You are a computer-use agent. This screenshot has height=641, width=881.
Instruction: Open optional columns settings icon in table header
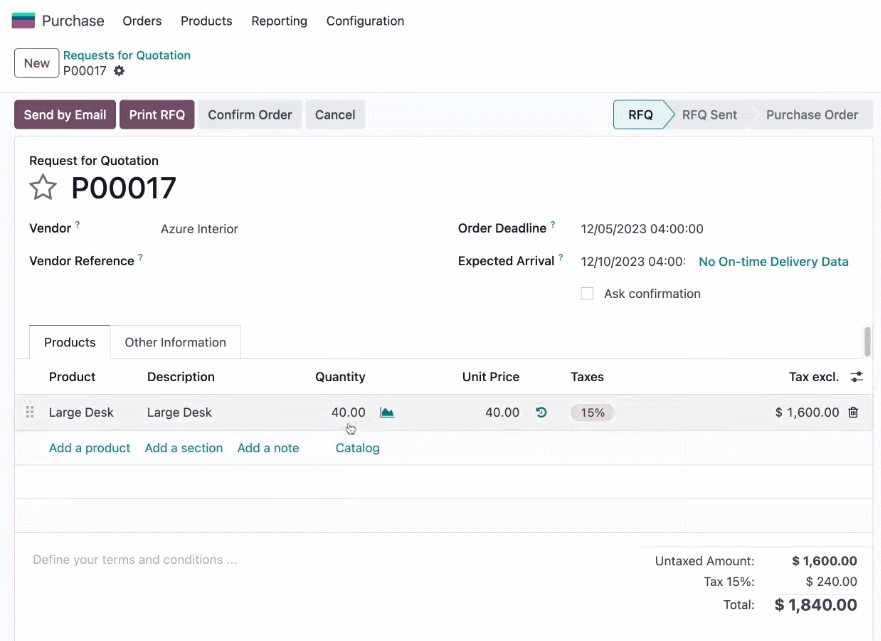[856, 377]
